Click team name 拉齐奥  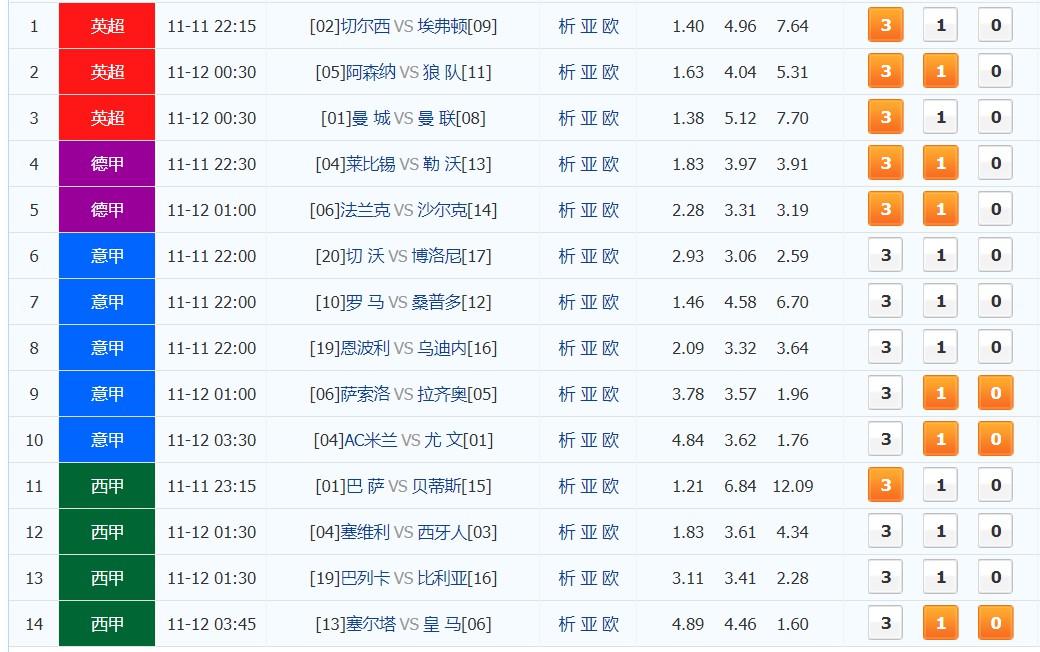tap(442, 394)
